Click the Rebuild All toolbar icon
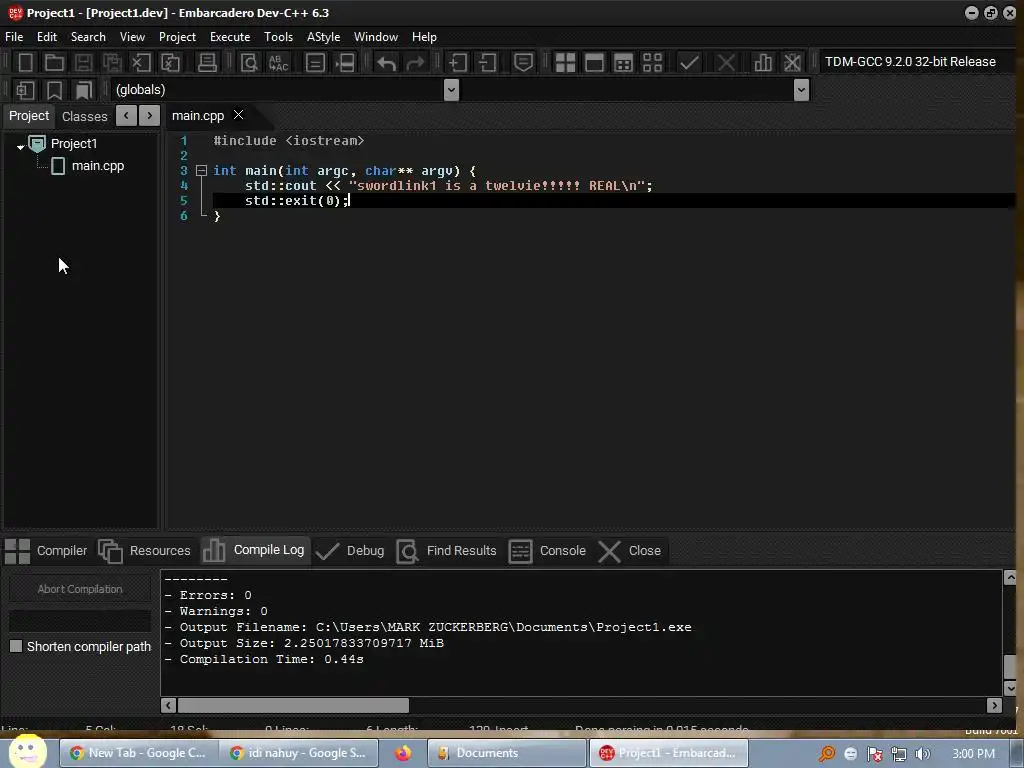The height and width of the screenshot is (768, 1024). (652, 63)
